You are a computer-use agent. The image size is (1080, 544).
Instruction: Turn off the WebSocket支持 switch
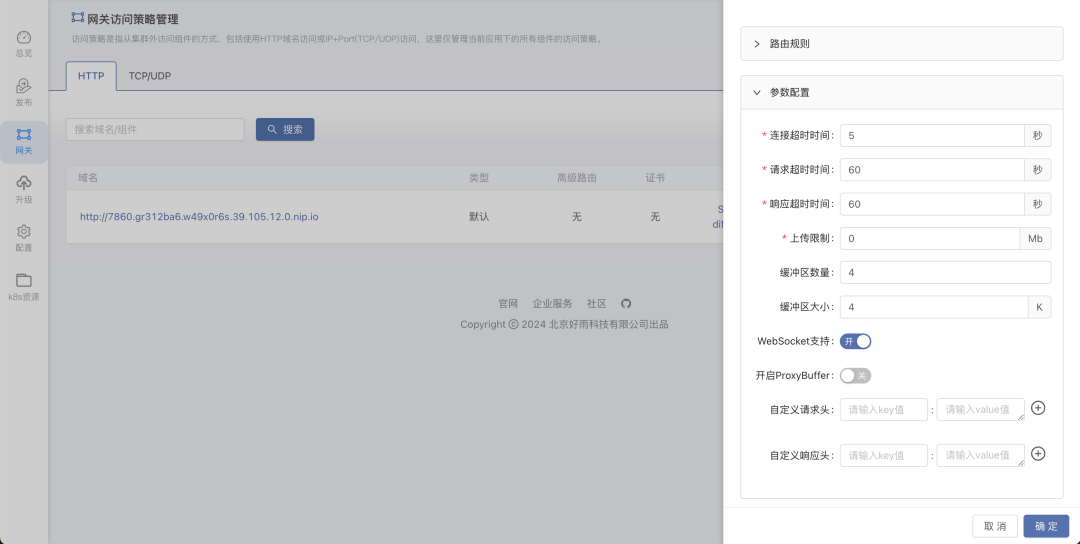[x=855, y=341]
